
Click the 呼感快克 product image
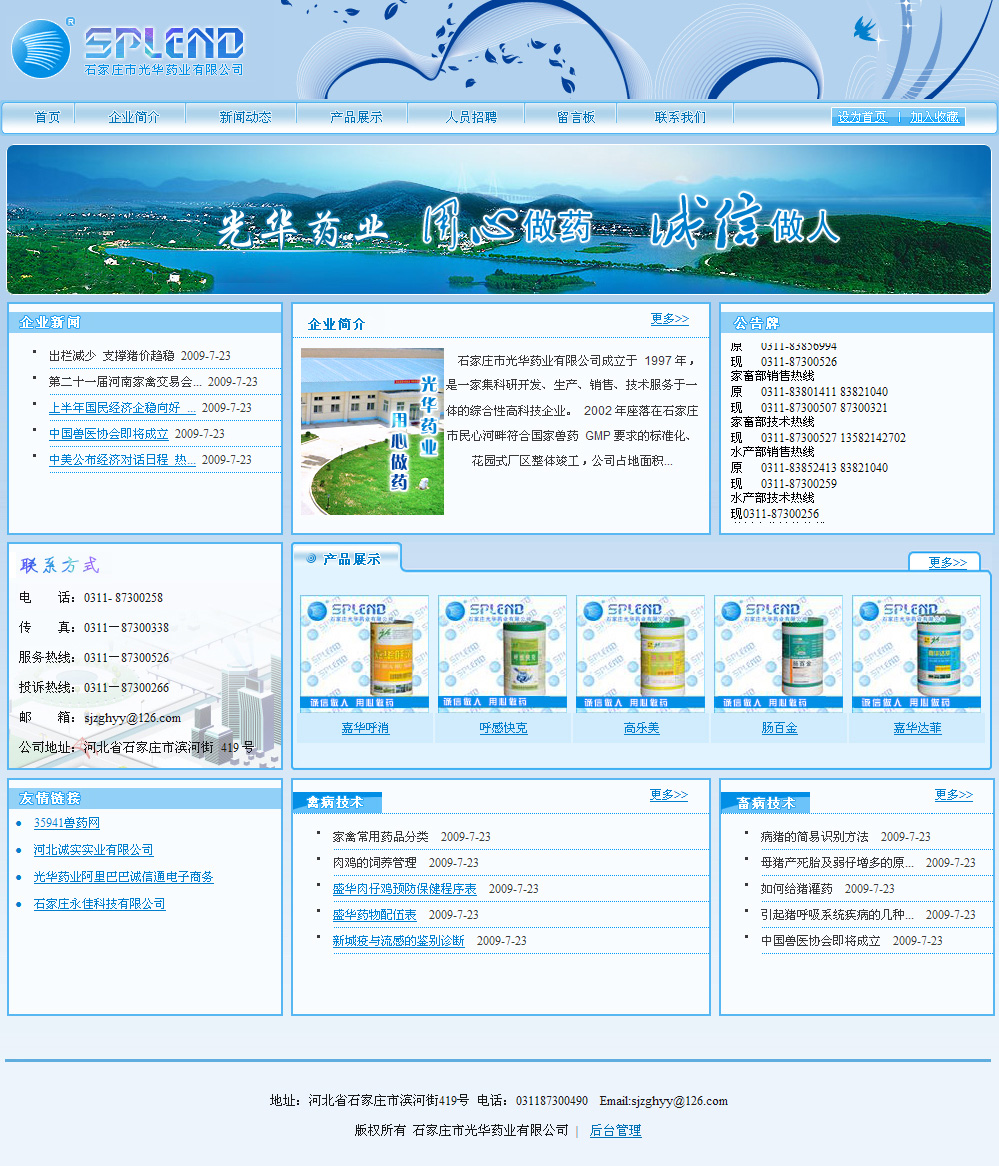[x=502, y=652]
